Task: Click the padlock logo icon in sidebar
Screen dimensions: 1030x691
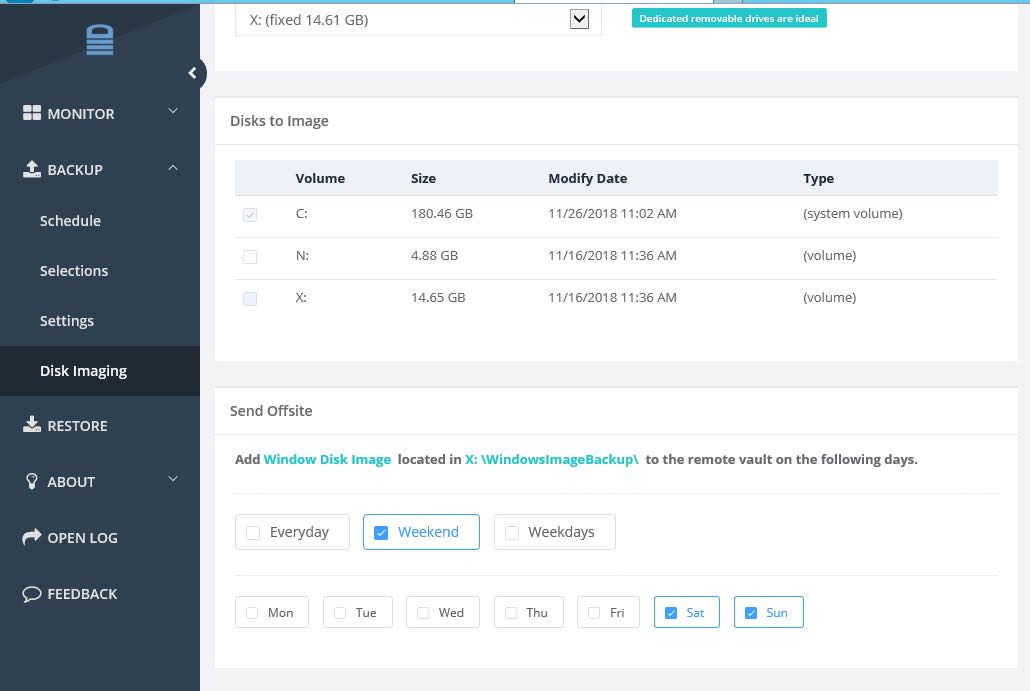Action: (100, 39)
